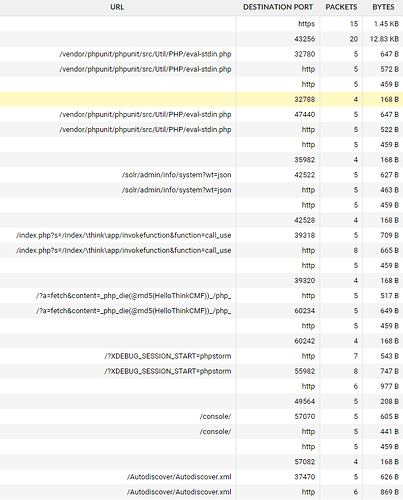
Task: Click the solr system URL on port 42522
Action: coord(176,175)
